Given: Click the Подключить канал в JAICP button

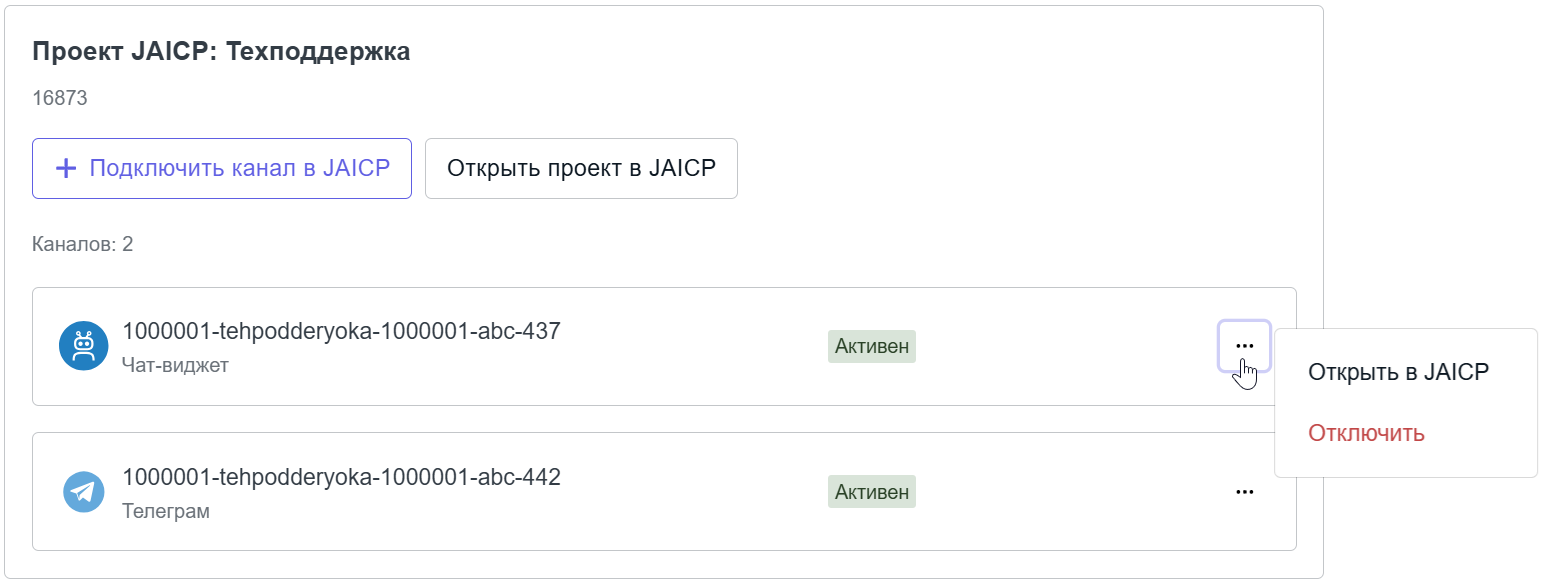Looking at the screenshot, I should pos(222,168).
